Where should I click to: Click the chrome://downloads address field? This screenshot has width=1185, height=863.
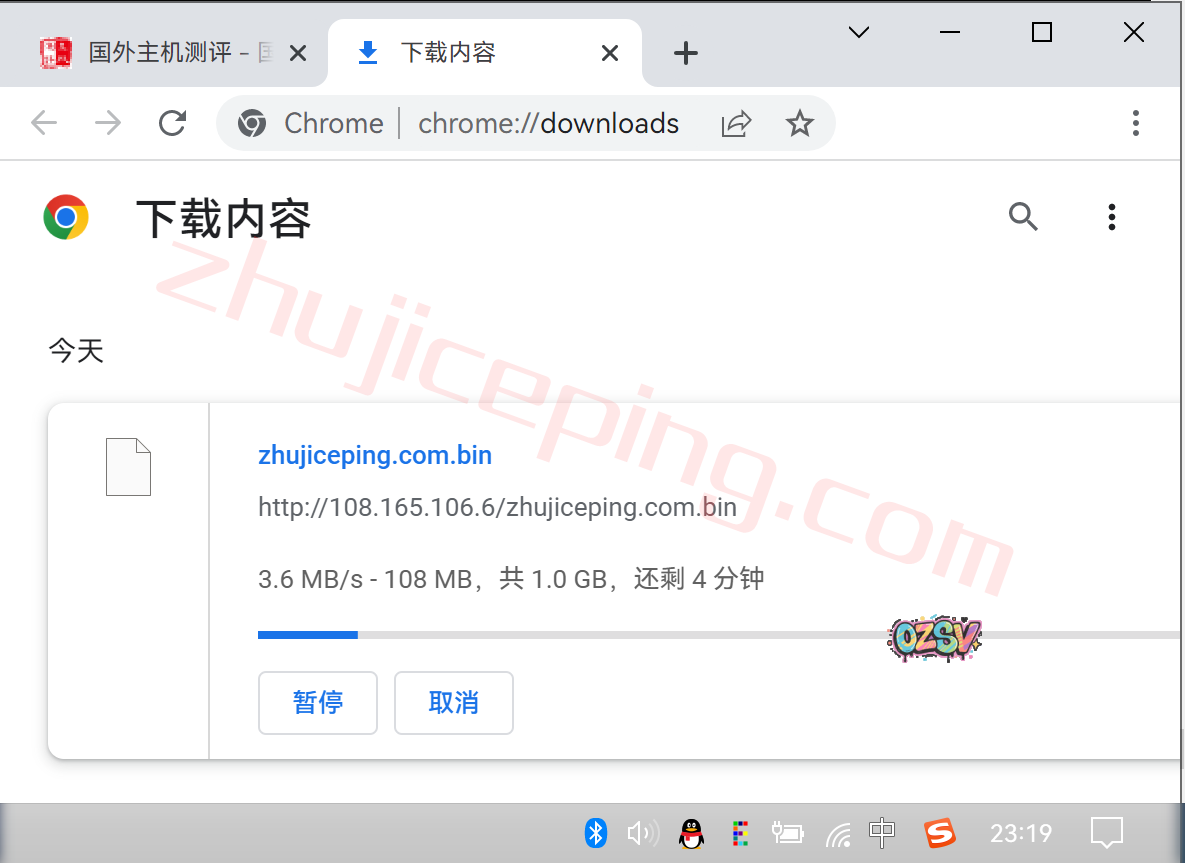click(x=548, y=123)
